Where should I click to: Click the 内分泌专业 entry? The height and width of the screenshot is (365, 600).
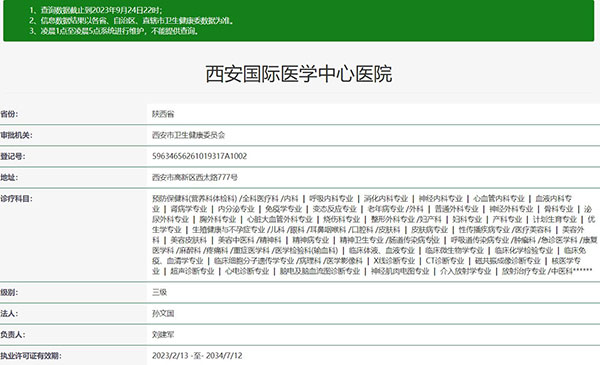(x=236, y=209)
